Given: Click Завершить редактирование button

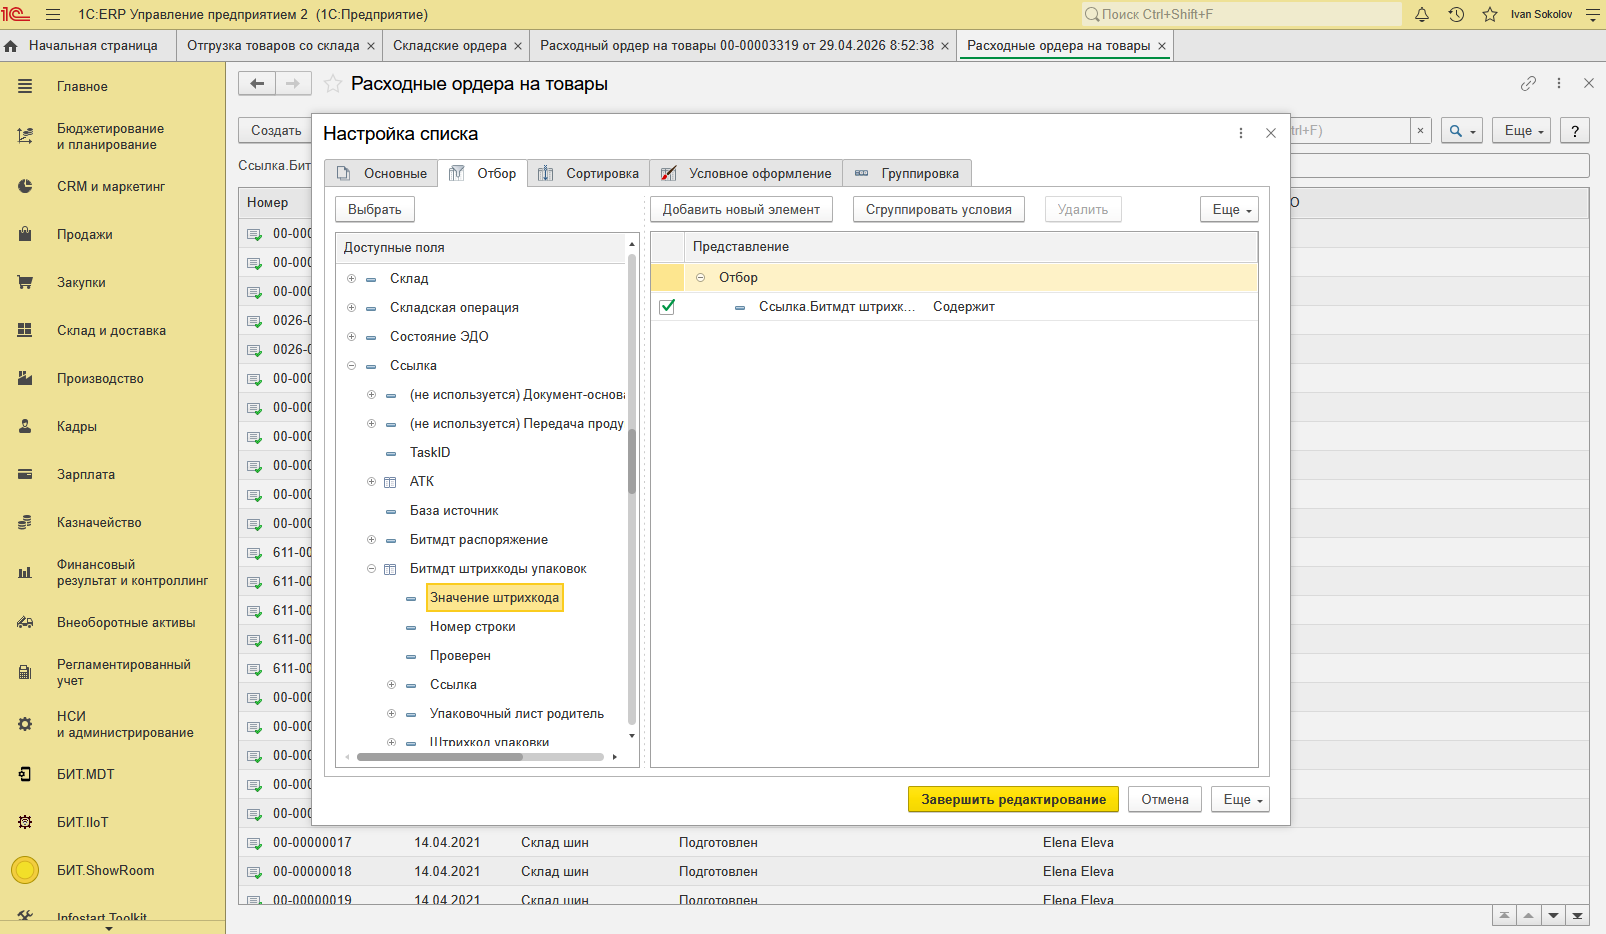Looking at the screenshot, I should pos(1014,800).
